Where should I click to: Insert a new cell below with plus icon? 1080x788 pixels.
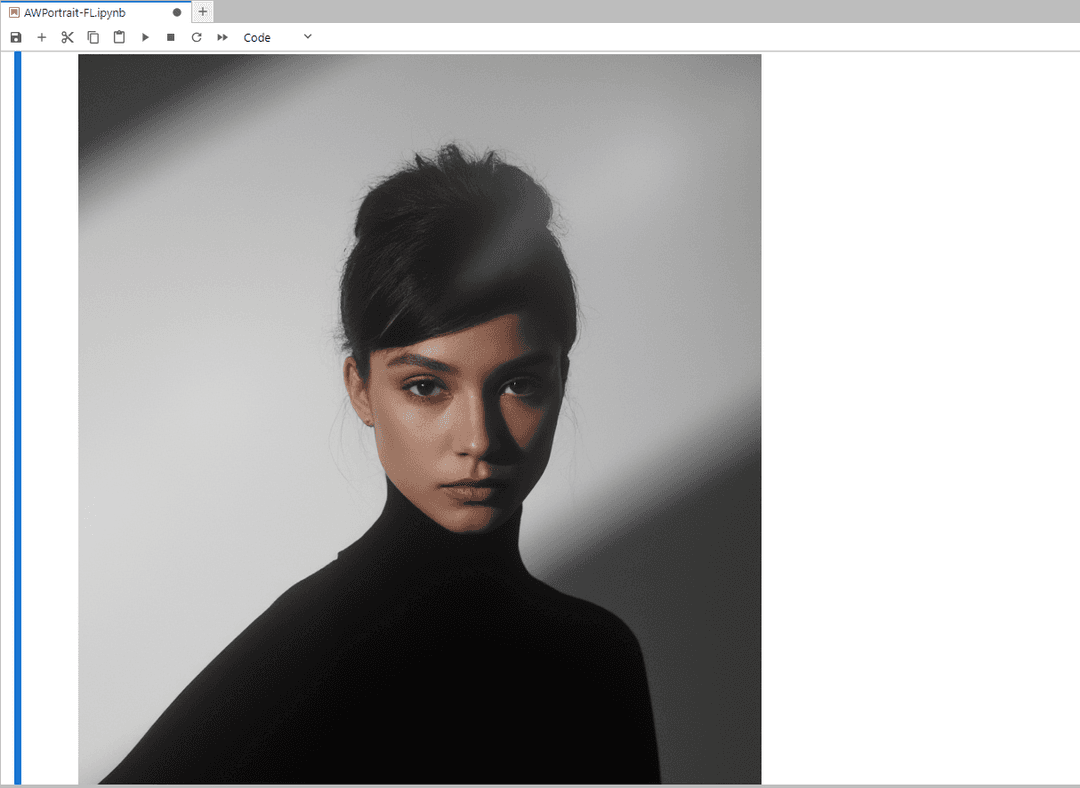41,37
